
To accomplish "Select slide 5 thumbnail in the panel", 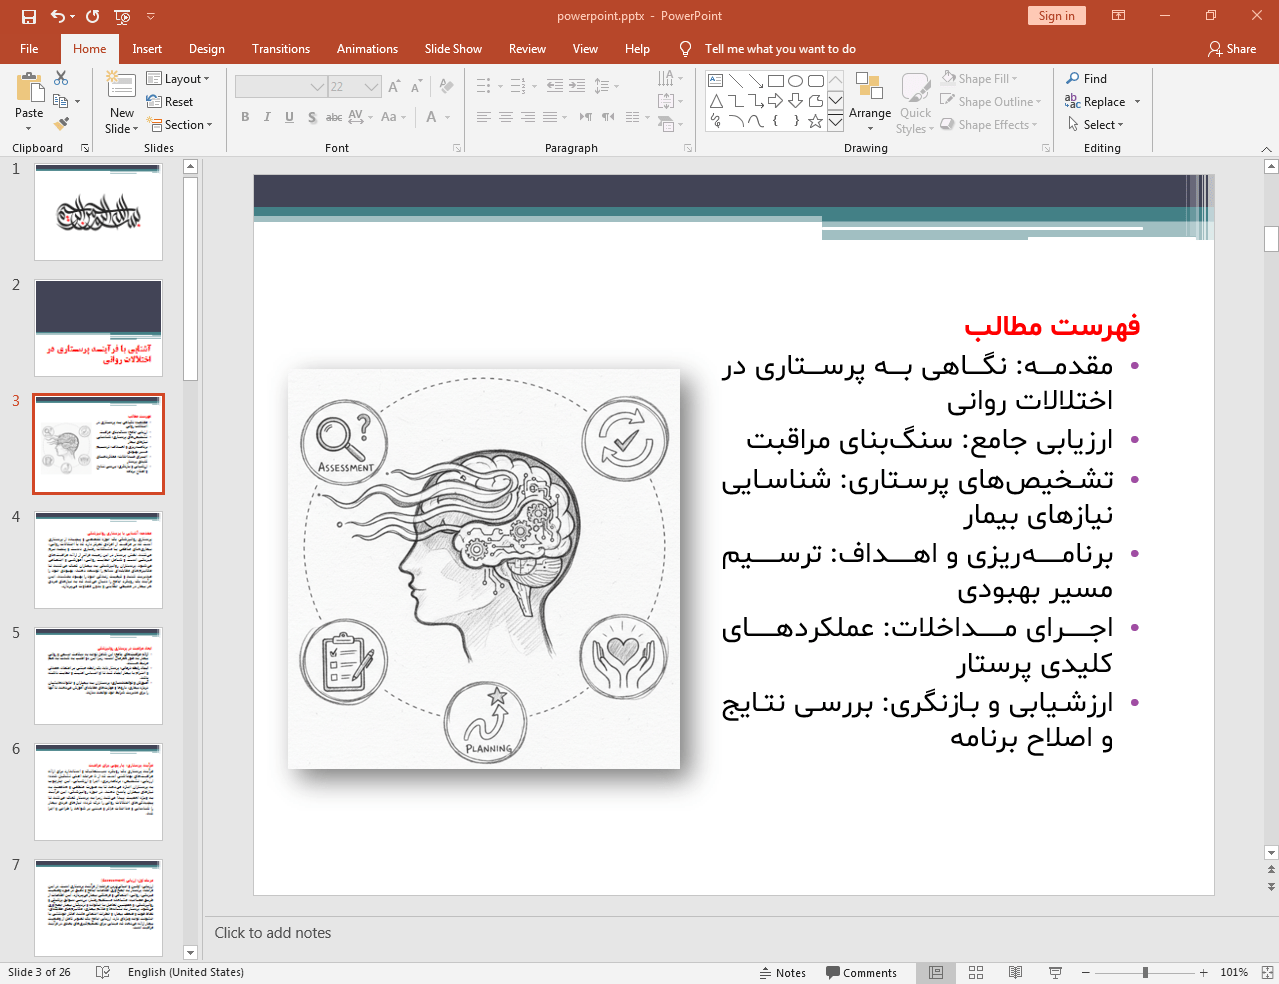I will click(x=97, y=675).
